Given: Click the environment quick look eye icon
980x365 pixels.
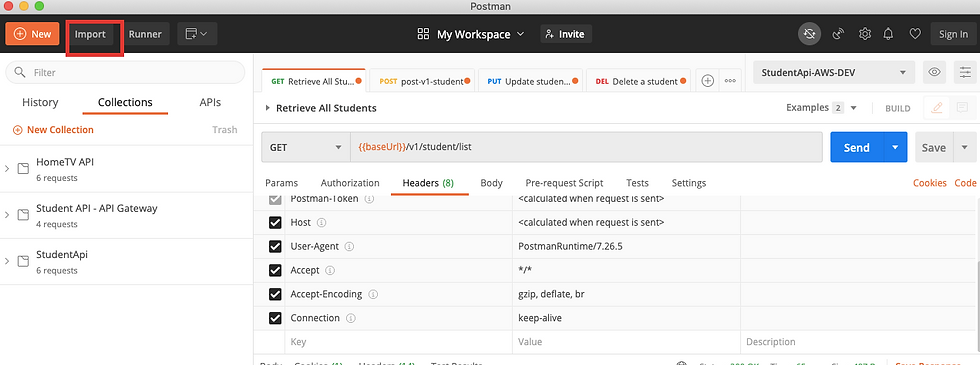Looking at the screenshot, I should point(934,72).
